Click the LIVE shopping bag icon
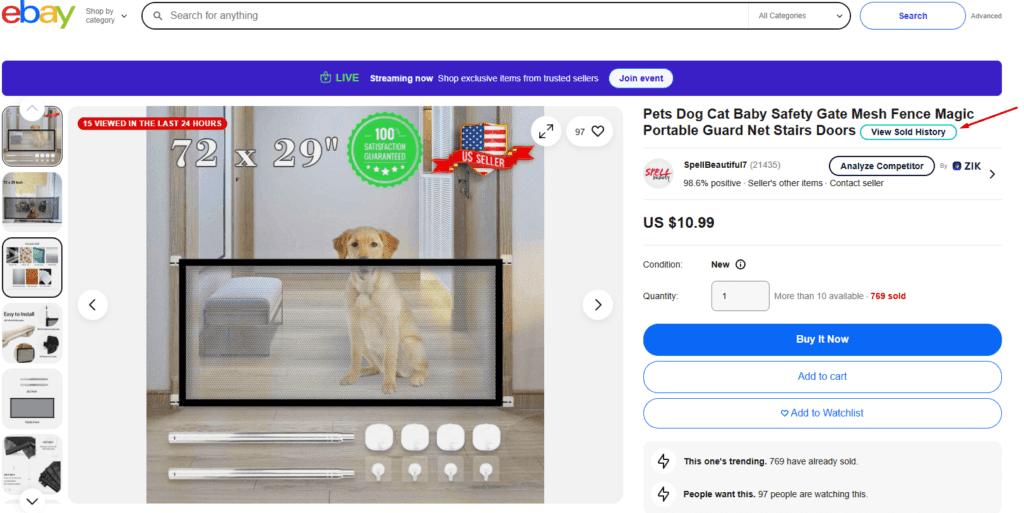This screenshot has height=513, width=1024. pyautogui.click(x=325, y=78)
